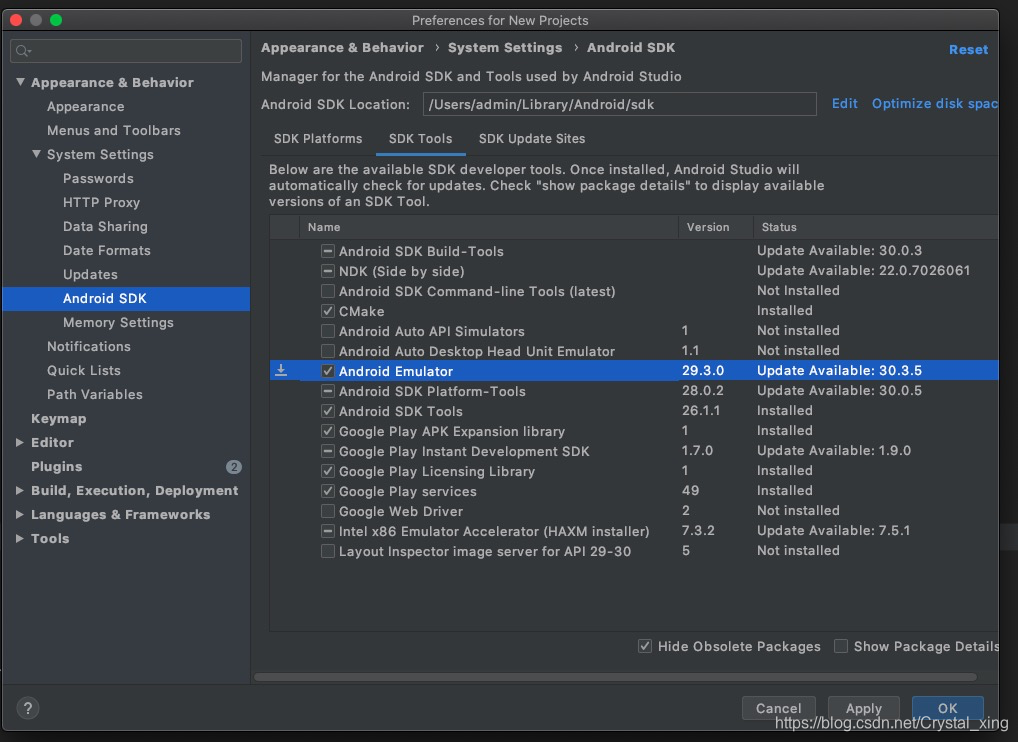This screenshot has height=742, width=1018.
Task: Open Appearance settings in sidebar
Action: [85, 106]
